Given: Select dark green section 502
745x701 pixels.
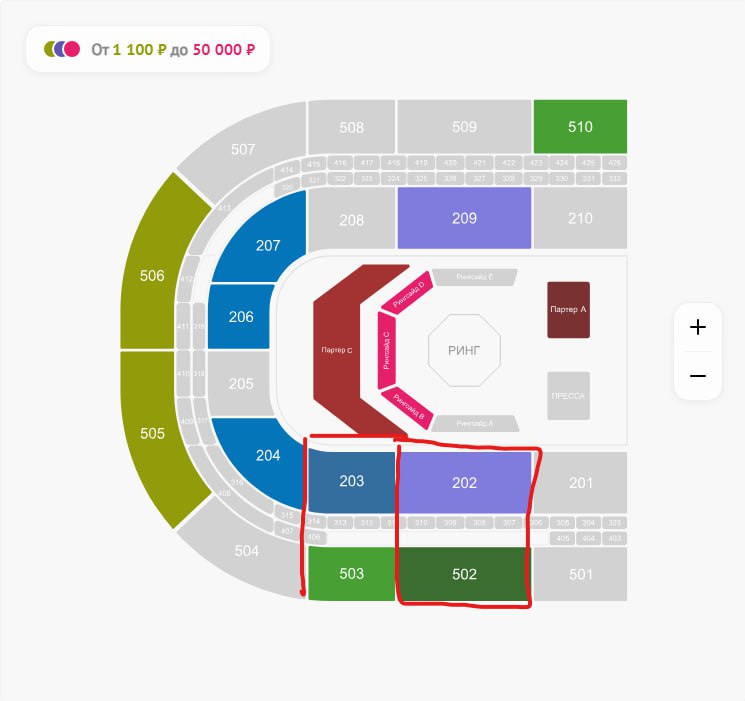Looking at the screenshot, I should click(464, 574).
